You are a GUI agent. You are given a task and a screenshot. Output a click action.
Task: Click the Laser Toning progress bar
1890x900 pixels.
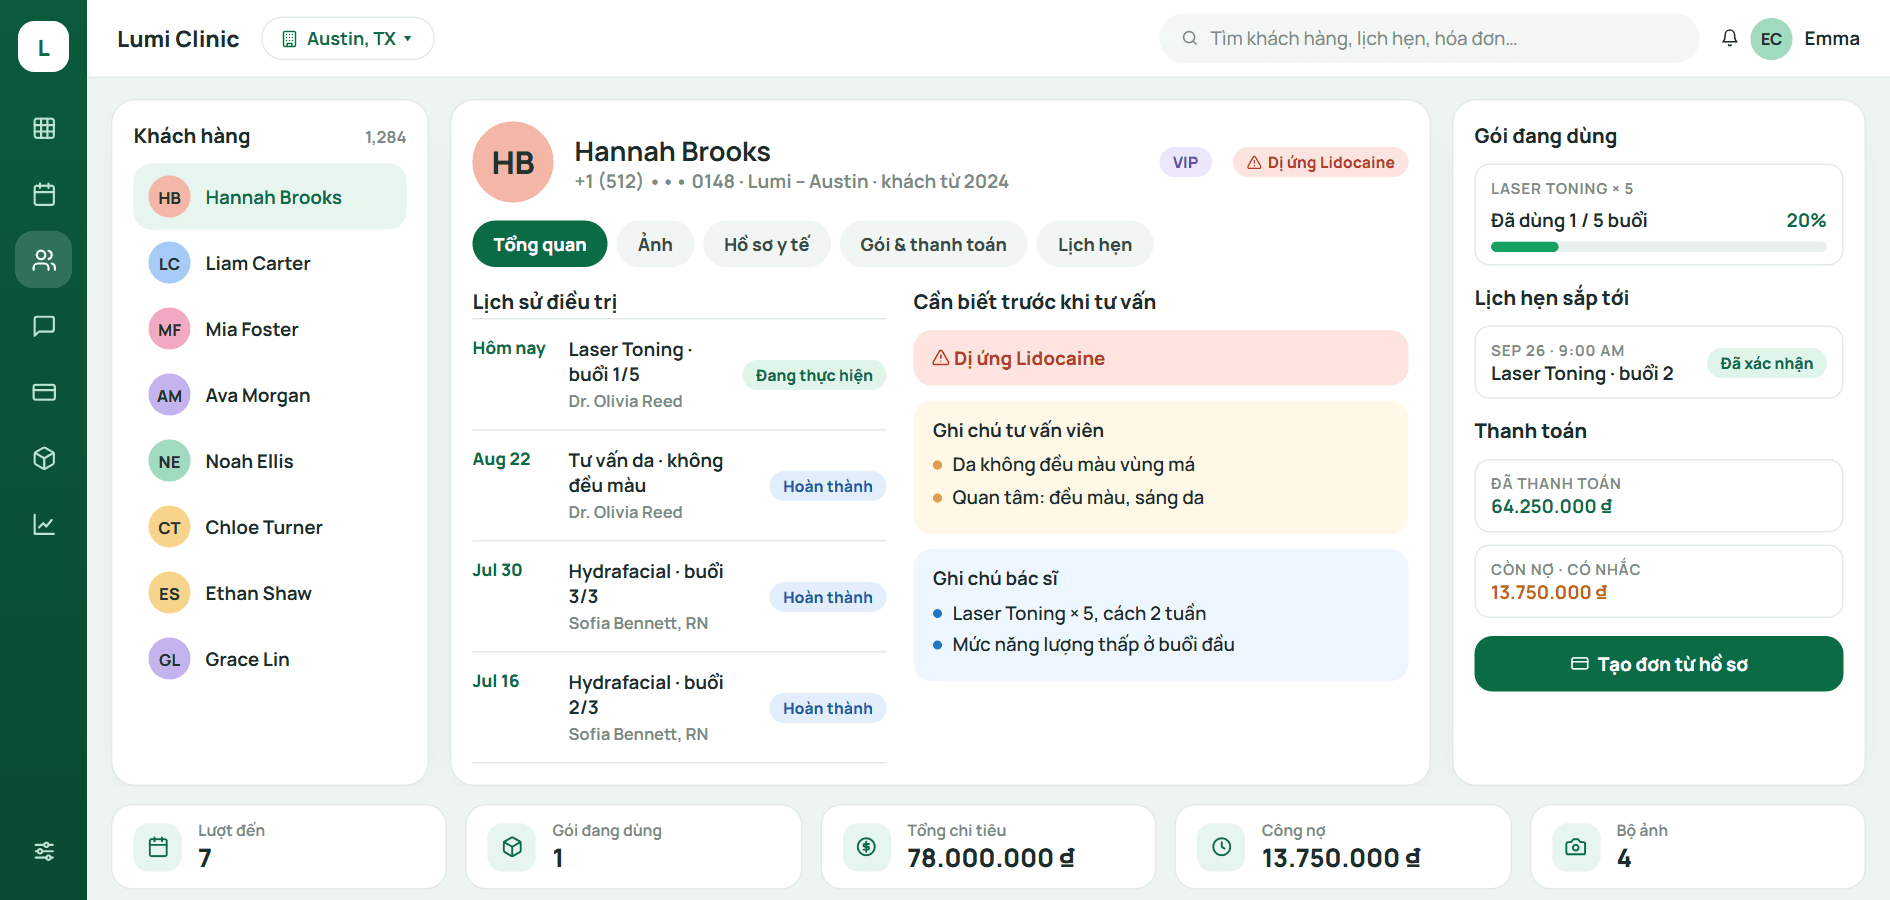tap(1658, 247)
